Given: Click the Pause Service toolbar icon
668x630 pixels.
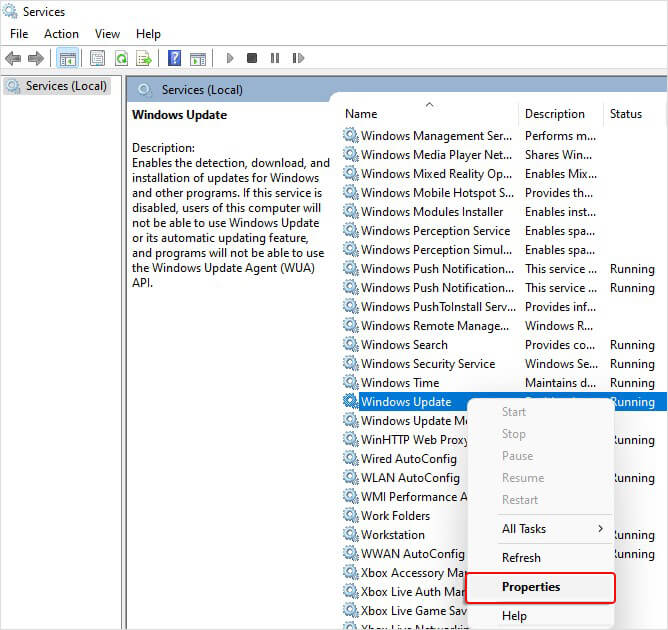Looking at the screenshot, I should [275, 58].
